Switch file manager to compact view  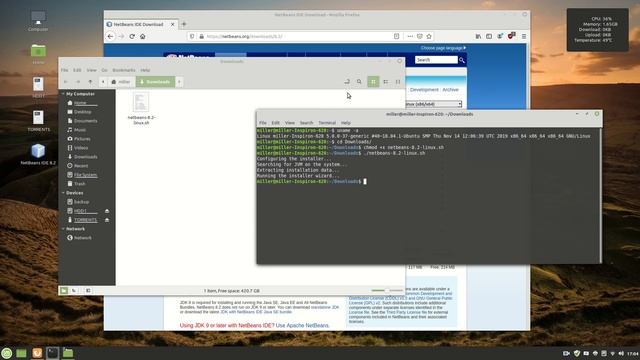click(398, 82)
